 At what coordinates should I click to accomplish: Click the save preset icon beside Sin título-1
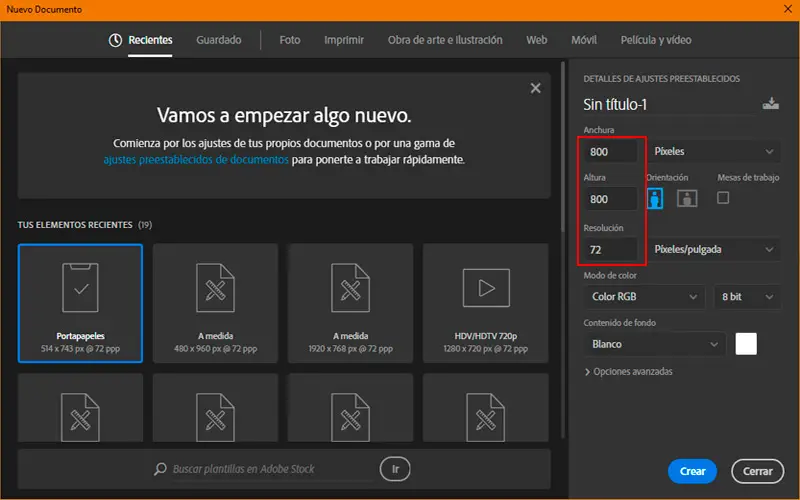coord(770,104)
